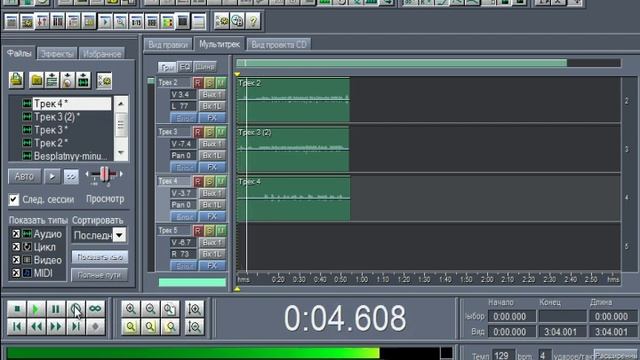Click the green-yellow-red blocks toolbar icon
The height and width of the screenshot is (360, 640).
click(167, 21)
